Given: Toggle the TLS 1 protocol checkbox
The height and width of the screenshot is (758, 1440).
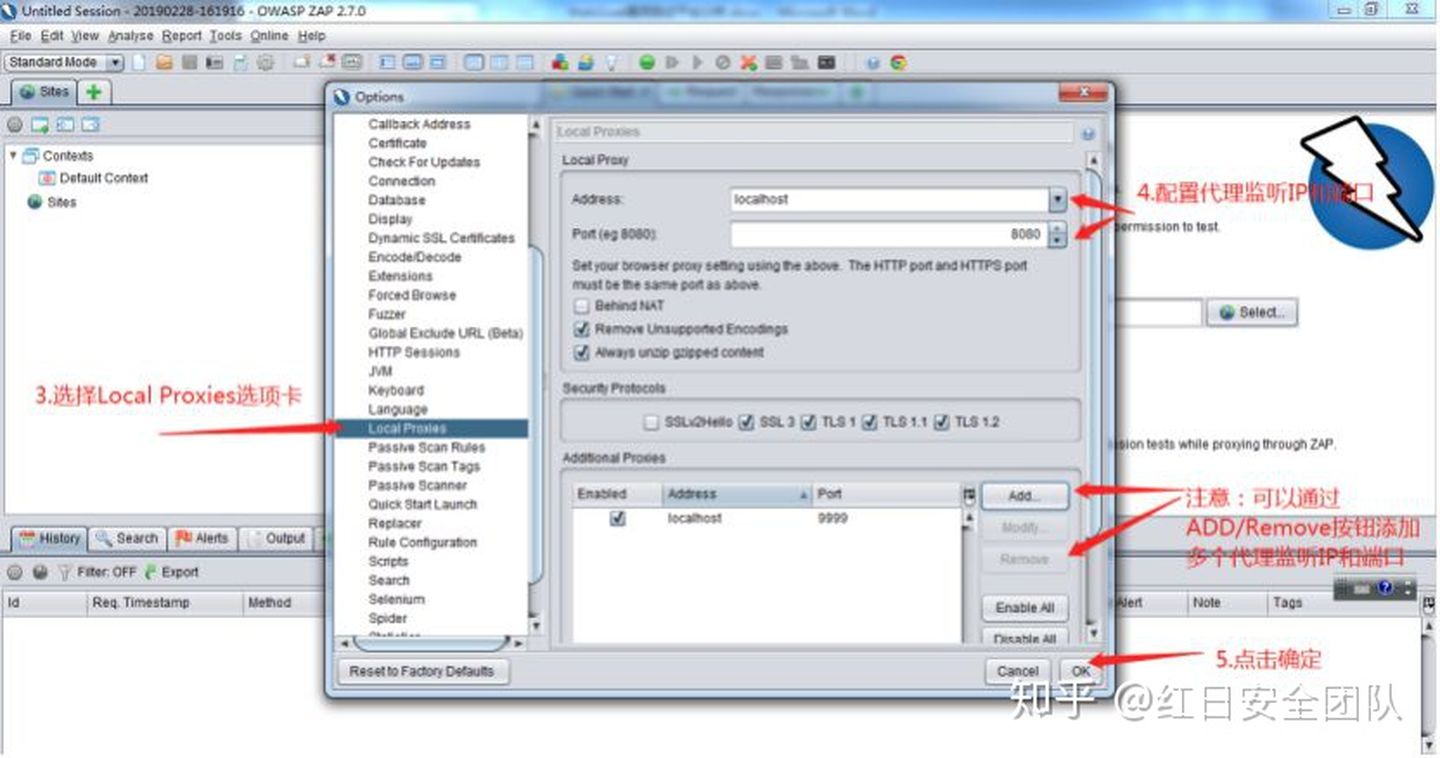Looking at the screenshot, I should (x=809, y=422).
